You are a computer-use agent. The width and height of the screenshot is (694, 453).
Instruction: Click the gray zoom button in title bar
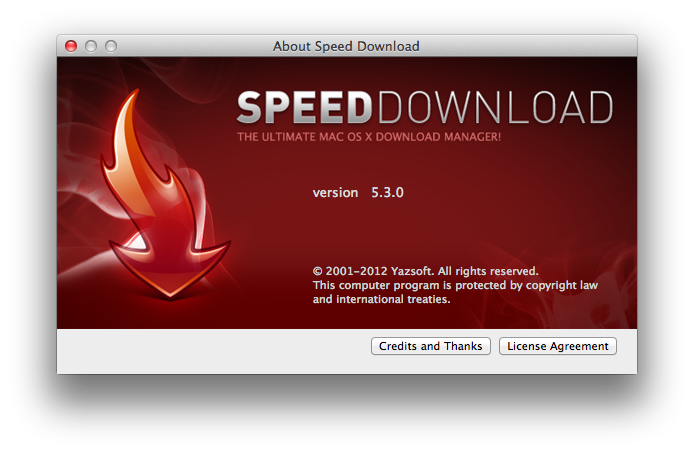[111, 46]
